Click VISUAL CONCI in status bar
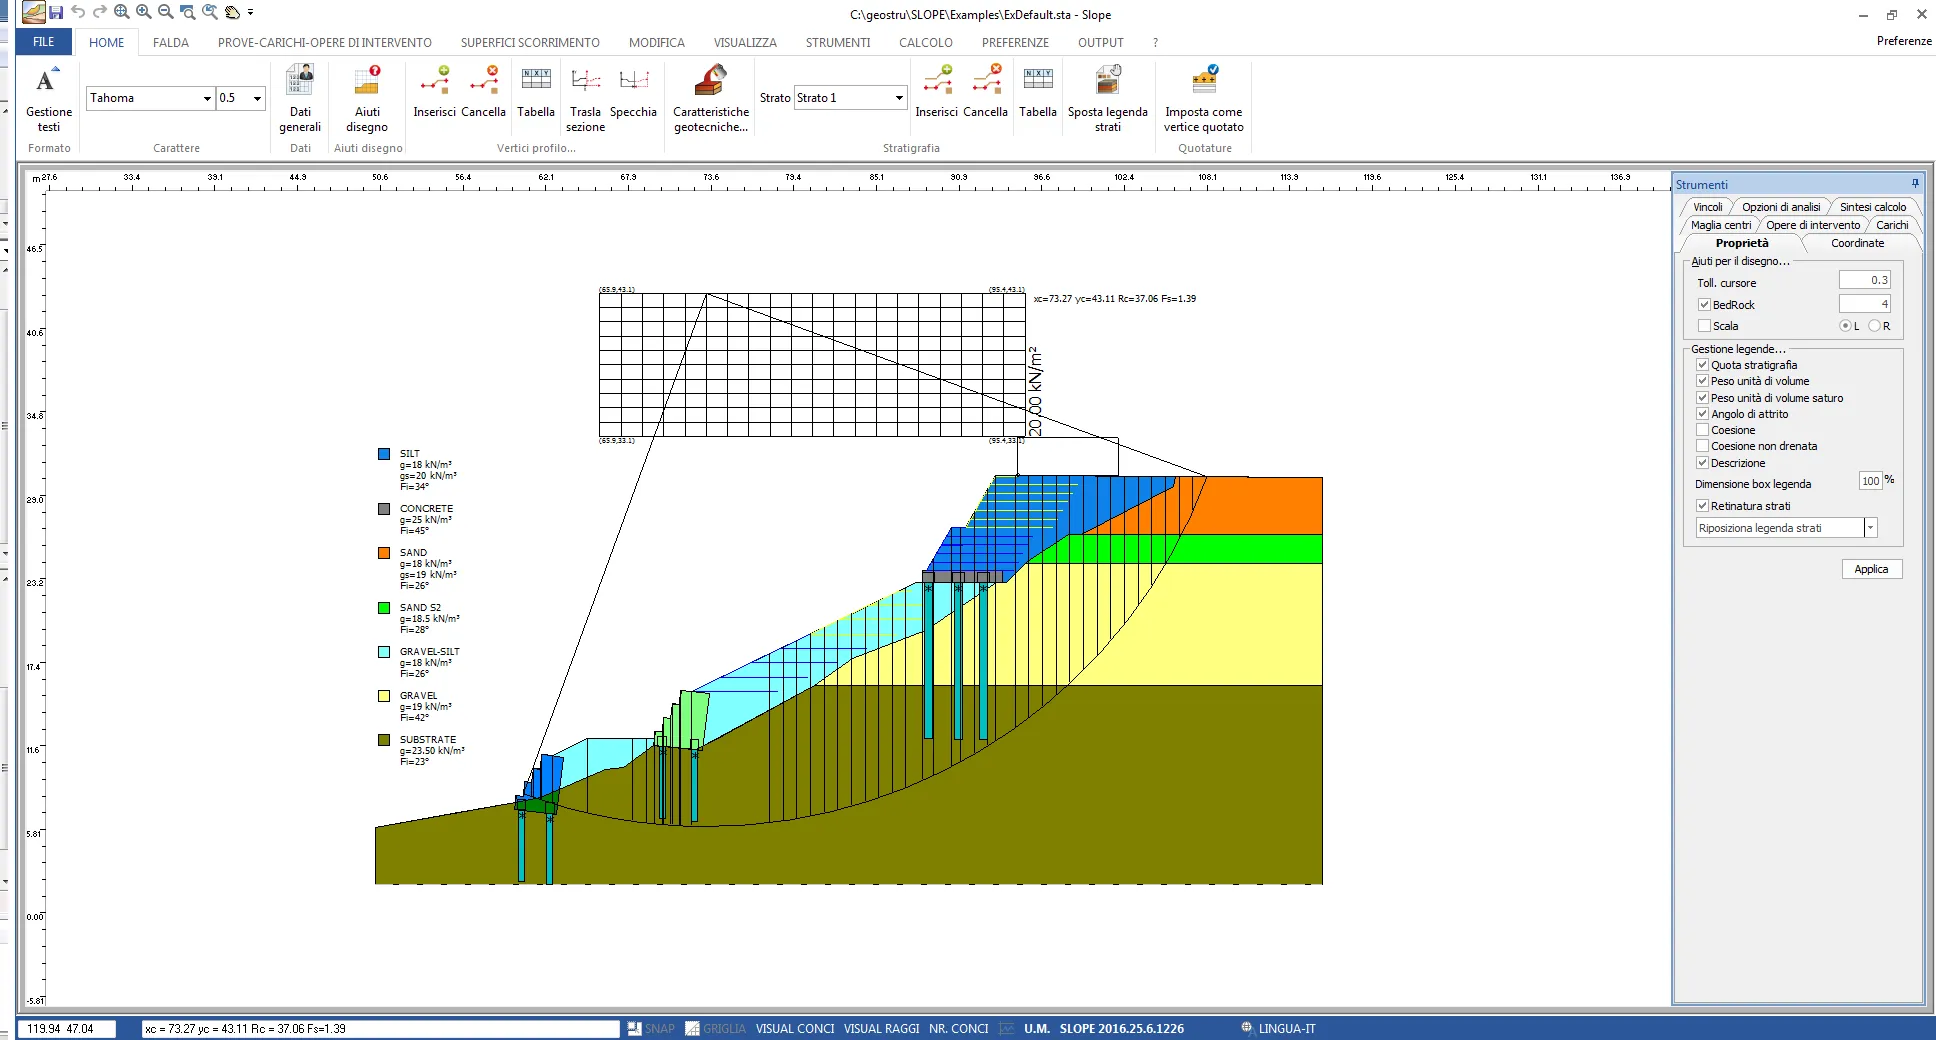 795,1028
